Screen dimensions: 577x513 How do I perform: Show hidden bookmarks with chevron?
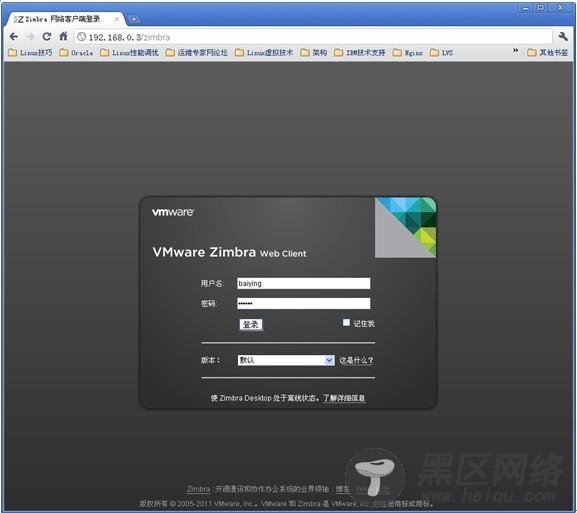[x=516, y=50]
